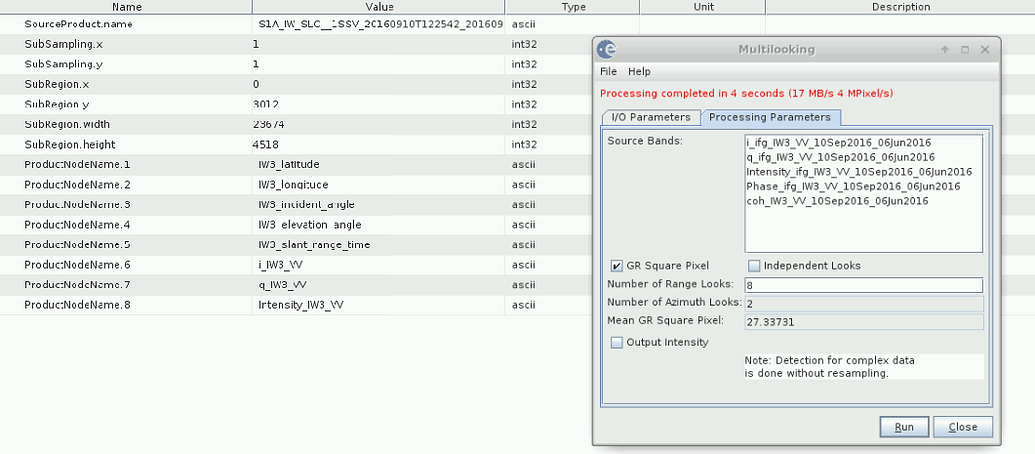Image resolution: width=1035 pixels, height=454 pixels.
Task: Click the SNAP app icon in dialog title bar
Action: (x=606, y=49)
